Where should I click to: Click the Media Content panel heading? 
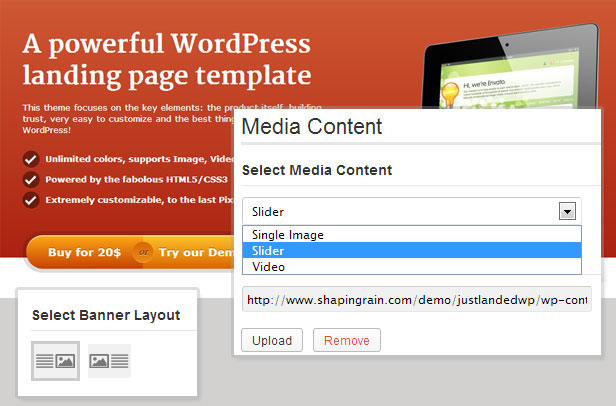point(312,127)
